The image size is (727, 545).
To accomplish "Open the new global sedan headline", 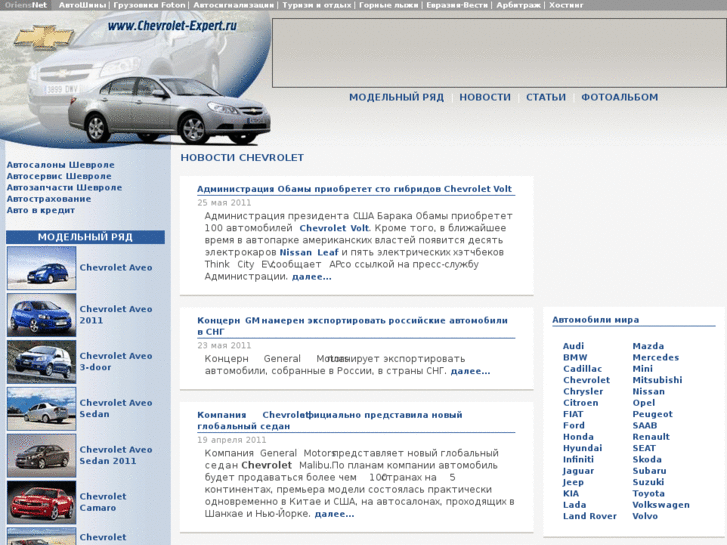I will 330,420.
